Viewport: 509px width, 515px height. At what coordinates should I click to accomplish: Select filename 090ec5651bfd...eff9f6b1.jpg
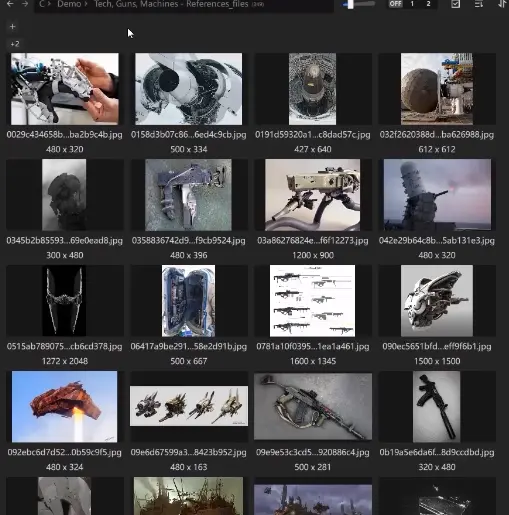[x=437, y=347]
